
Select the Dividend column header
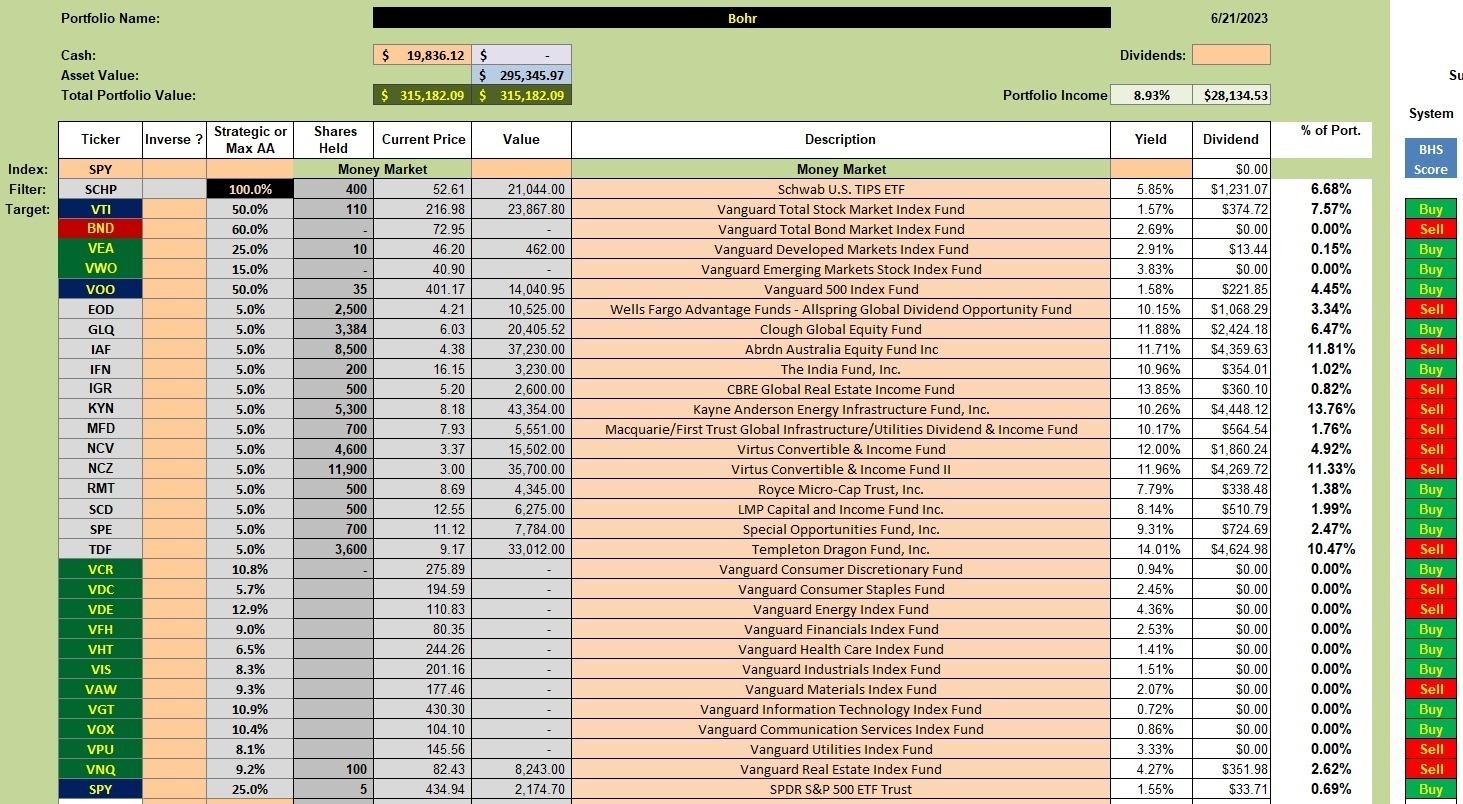tap(1231, 140)
